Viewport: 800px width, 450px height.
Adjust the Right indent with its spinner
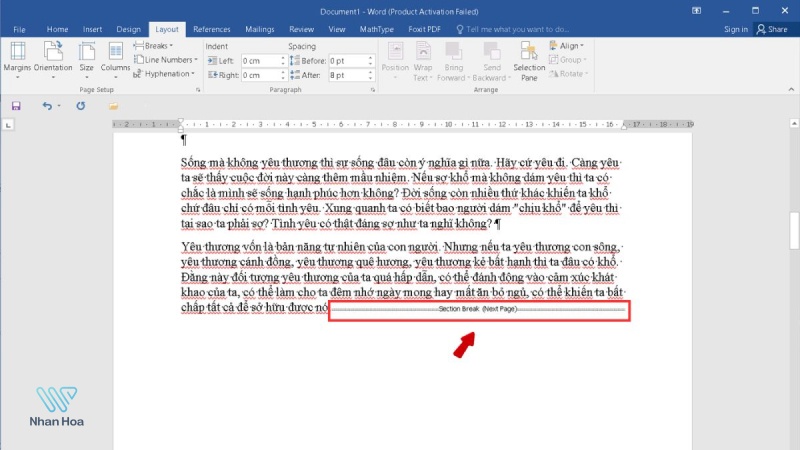pos(283,75)
